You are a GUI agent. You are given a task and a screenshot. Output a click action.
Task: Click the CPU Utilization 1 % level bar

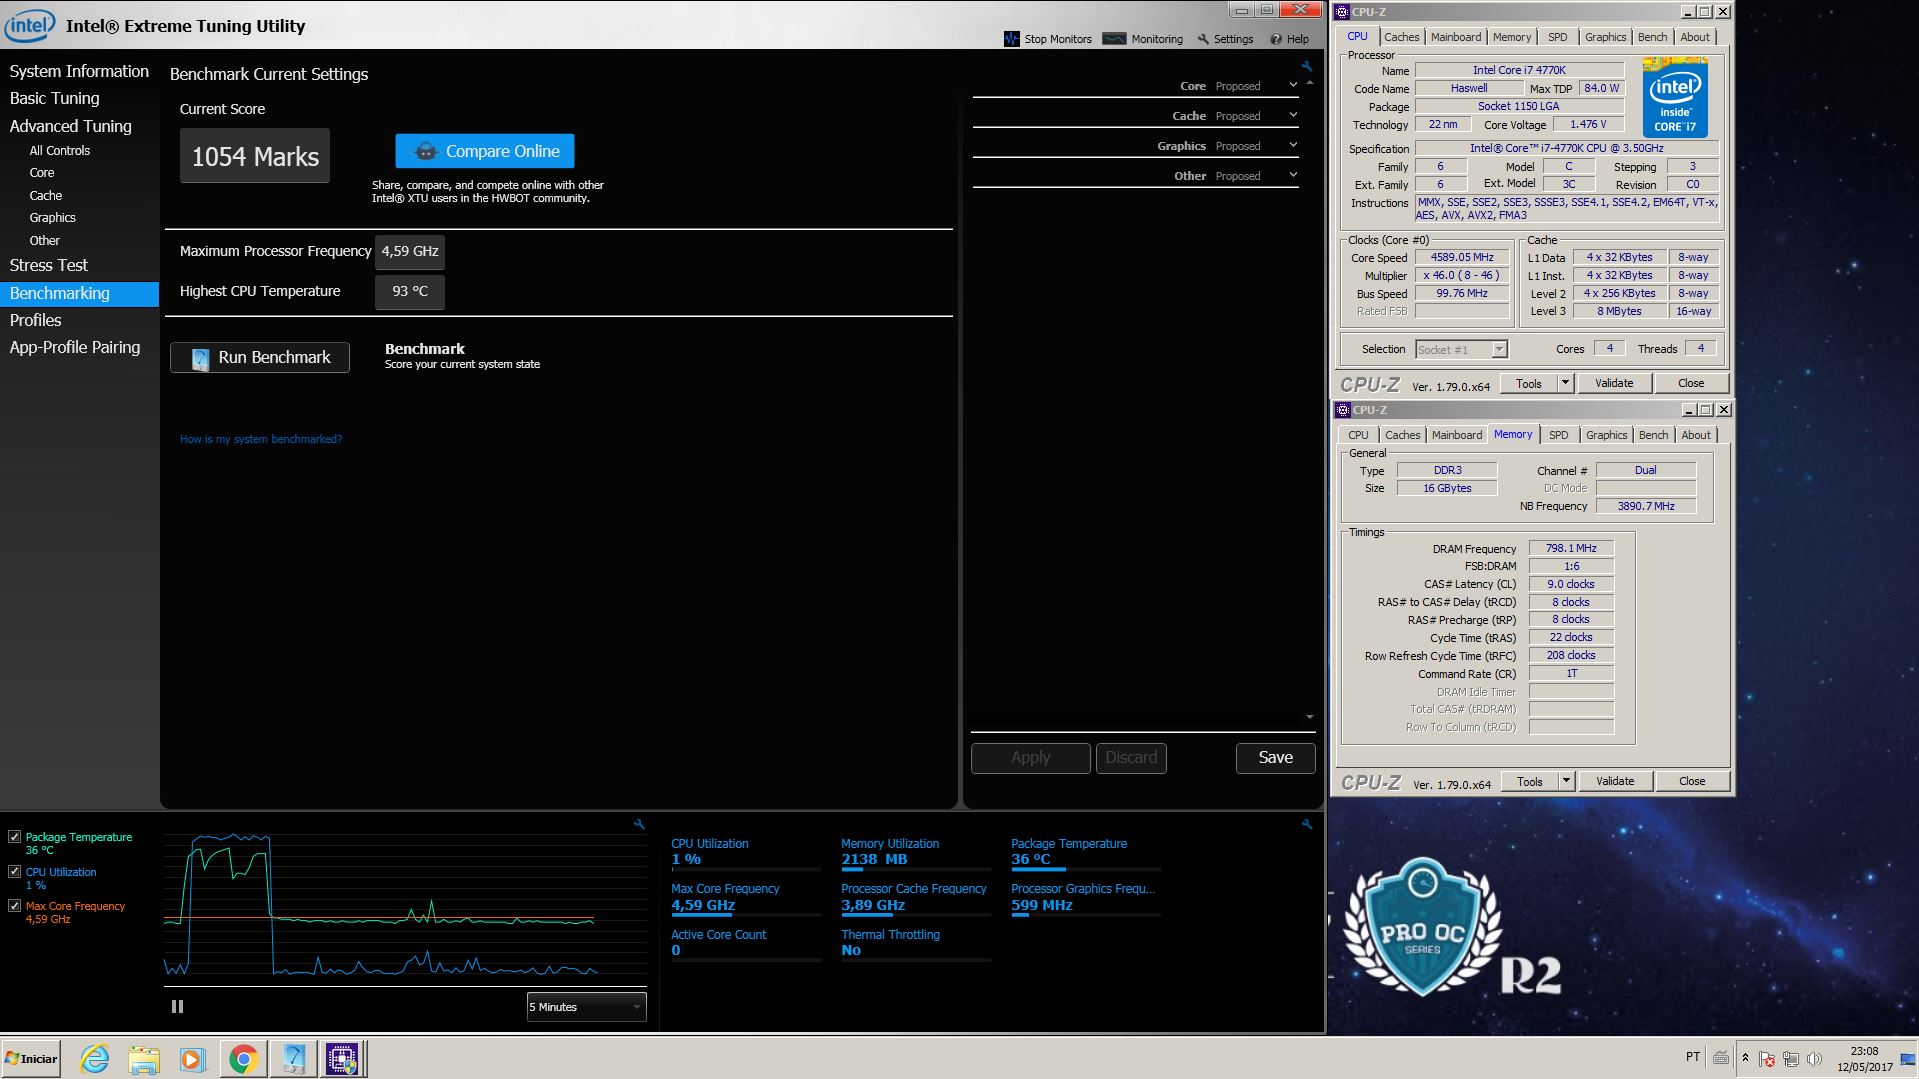click(x=745, y=869)
